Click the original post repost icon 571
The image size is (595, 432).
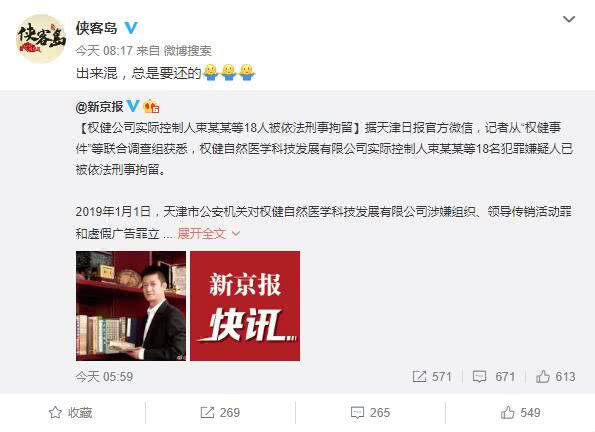click(432, 377)
